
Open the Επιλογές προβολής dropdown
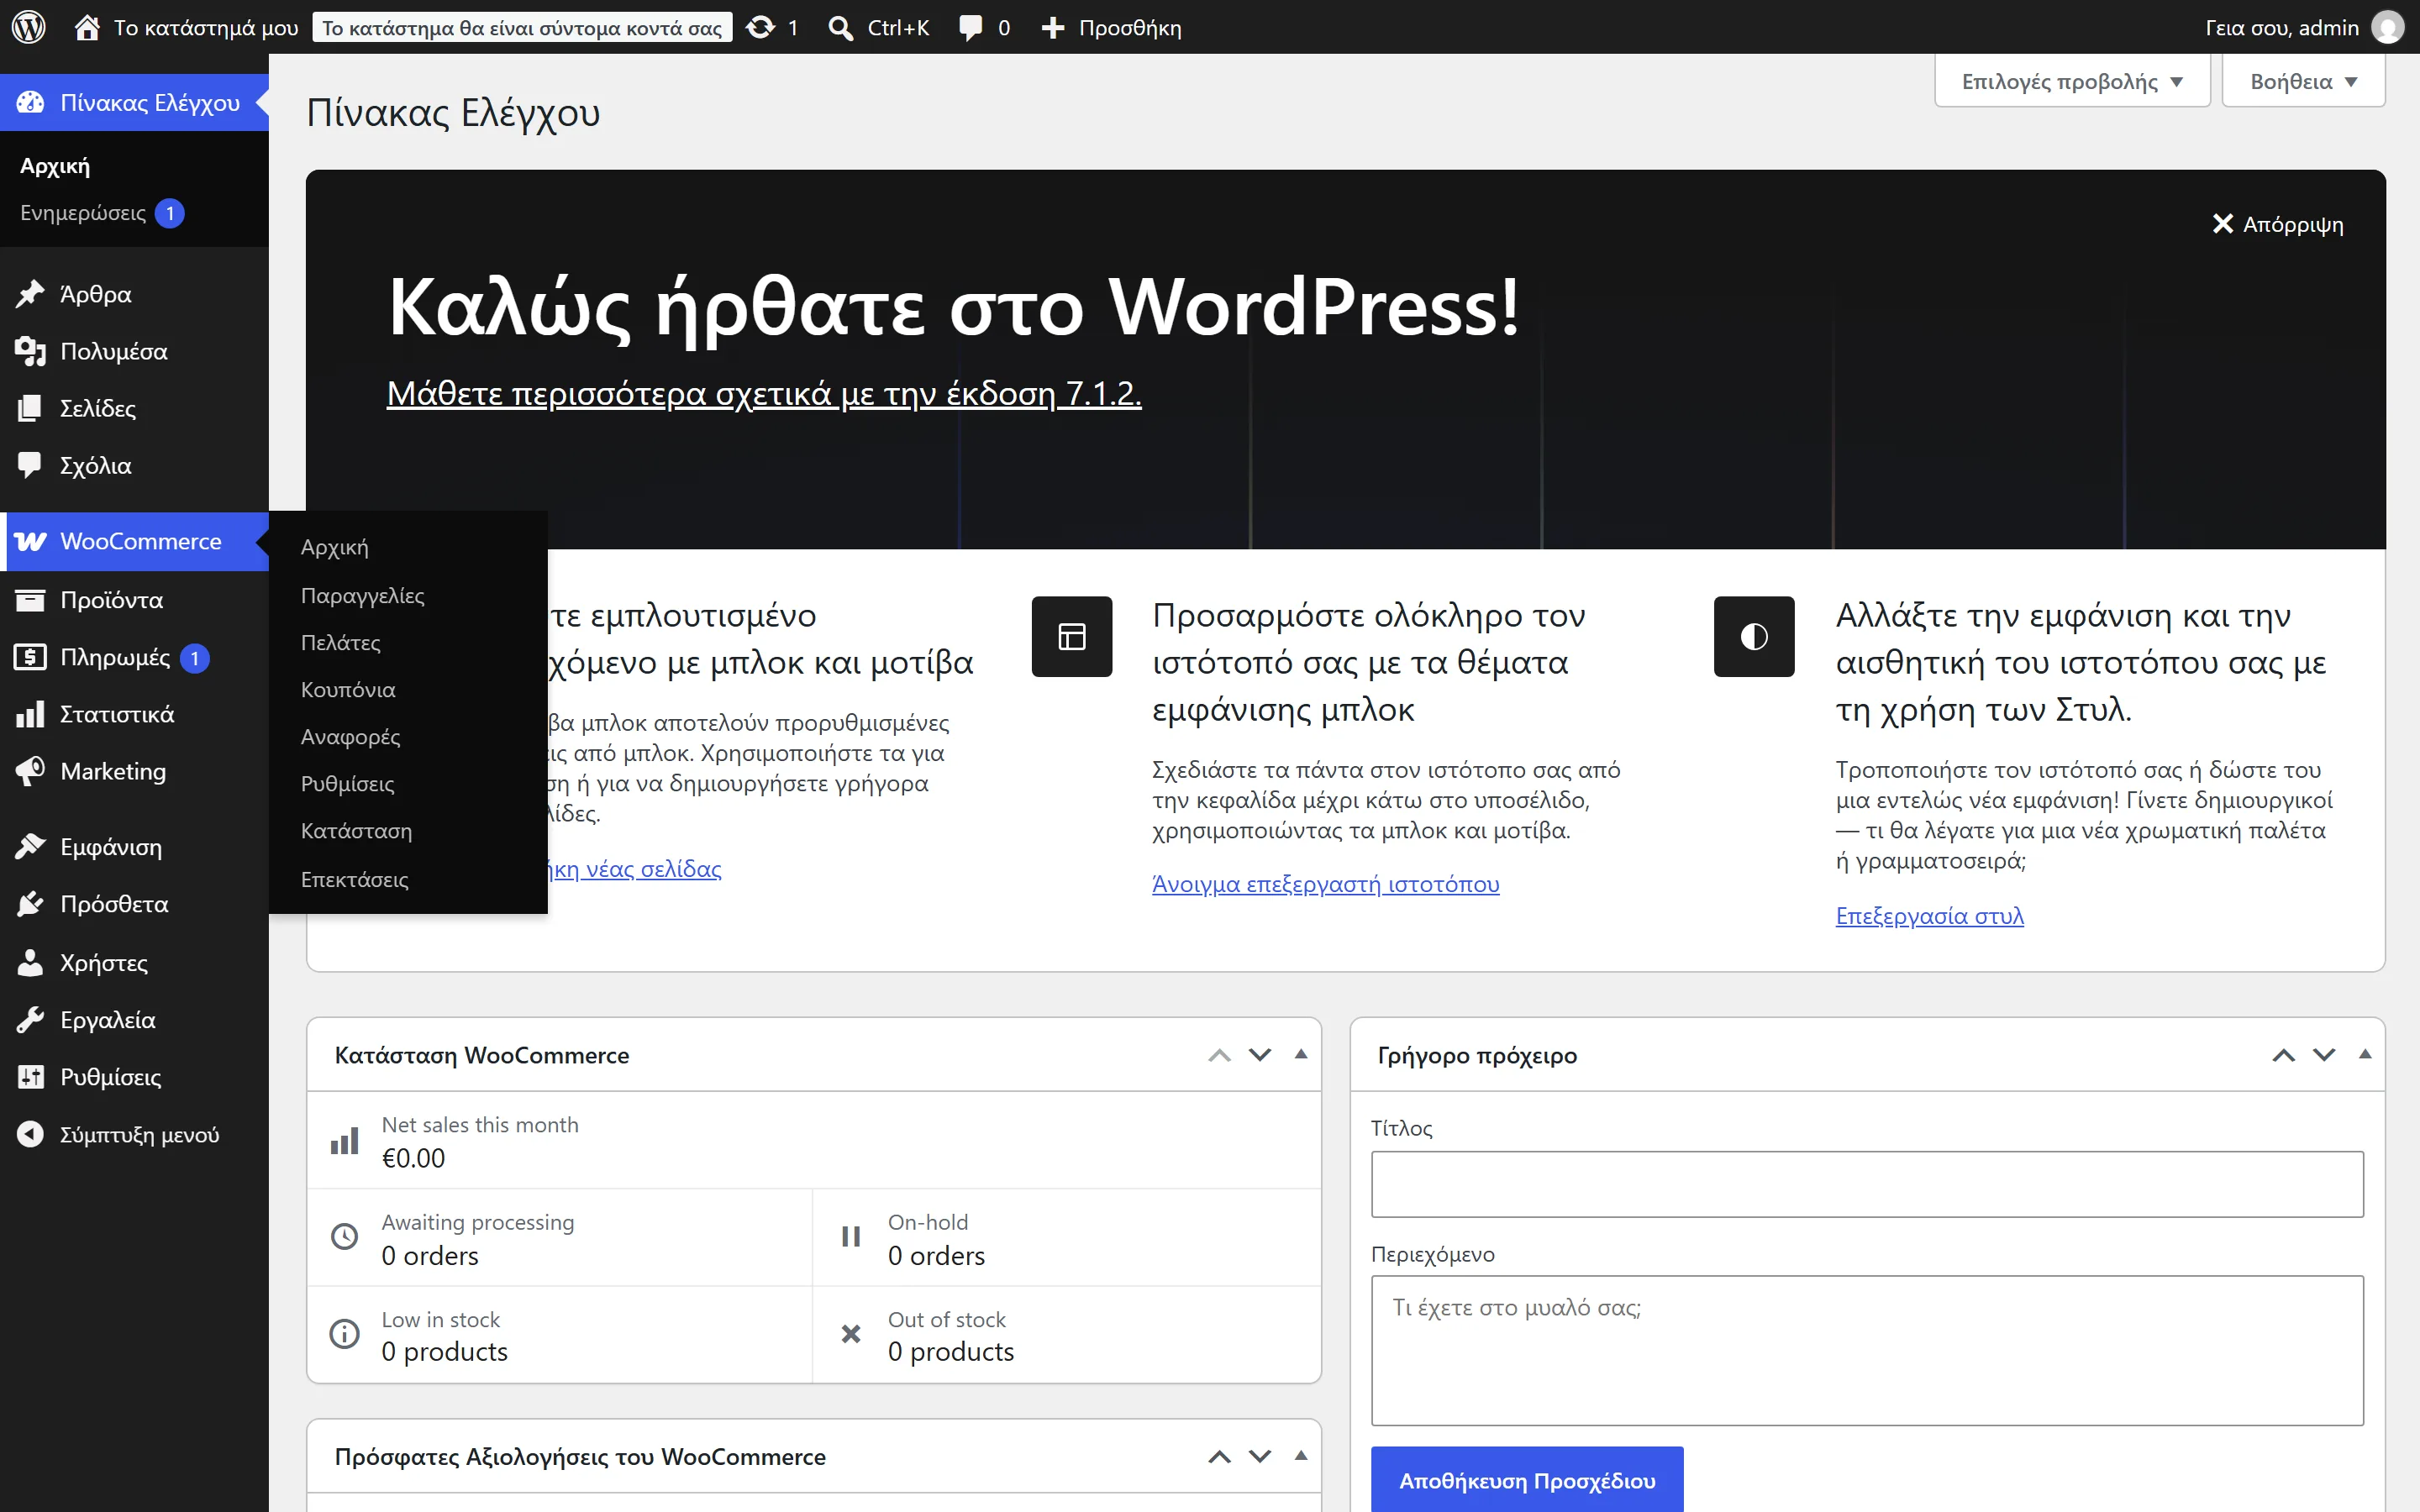click(2072, 81)
